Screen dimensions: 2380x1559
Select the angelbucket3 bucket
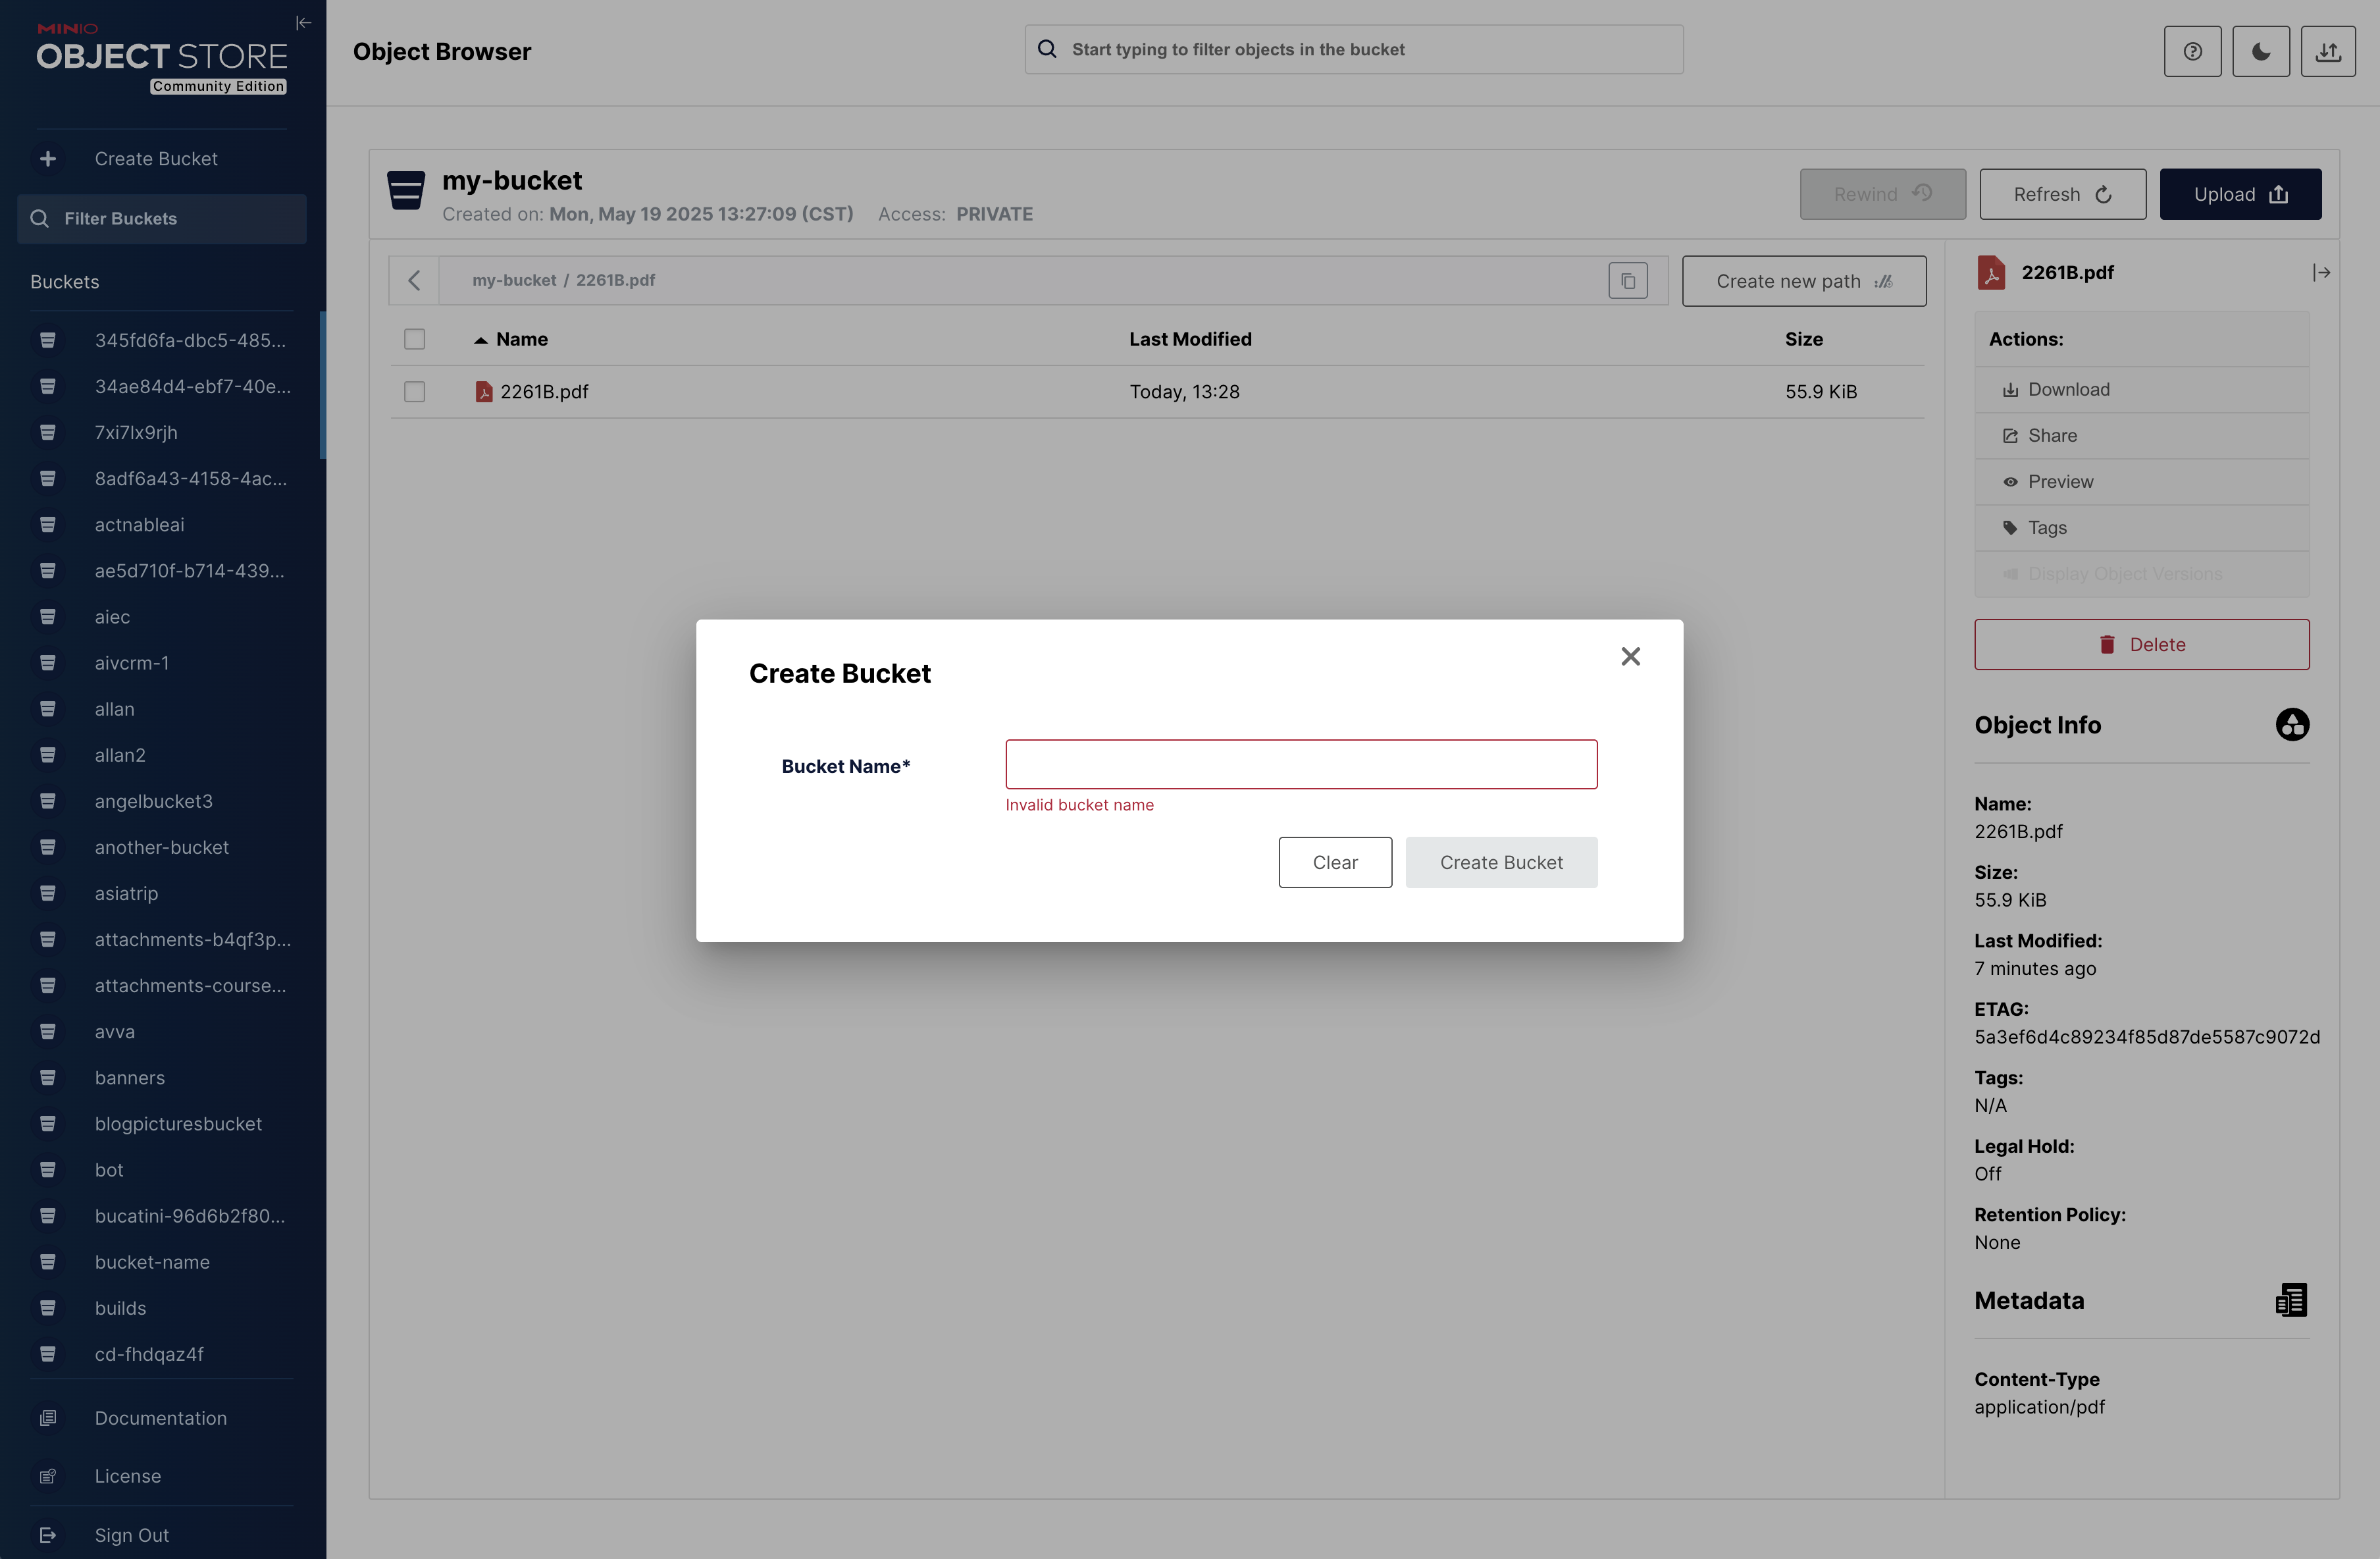coord(154,801)
